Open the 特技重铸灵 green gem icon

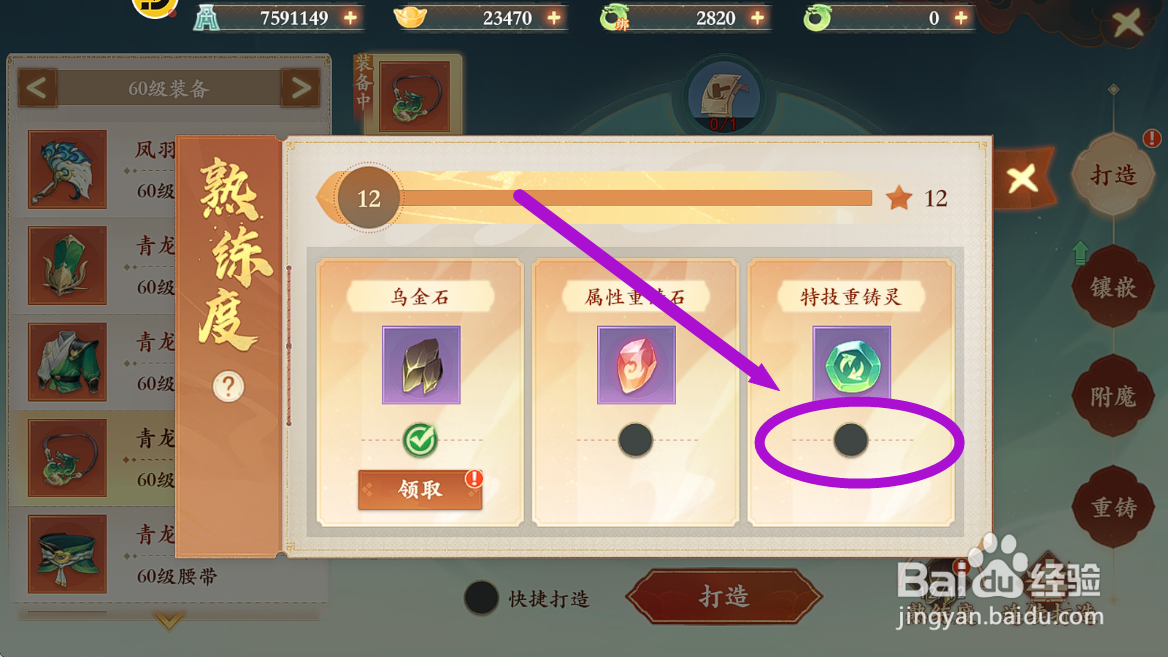click(851, 364)
